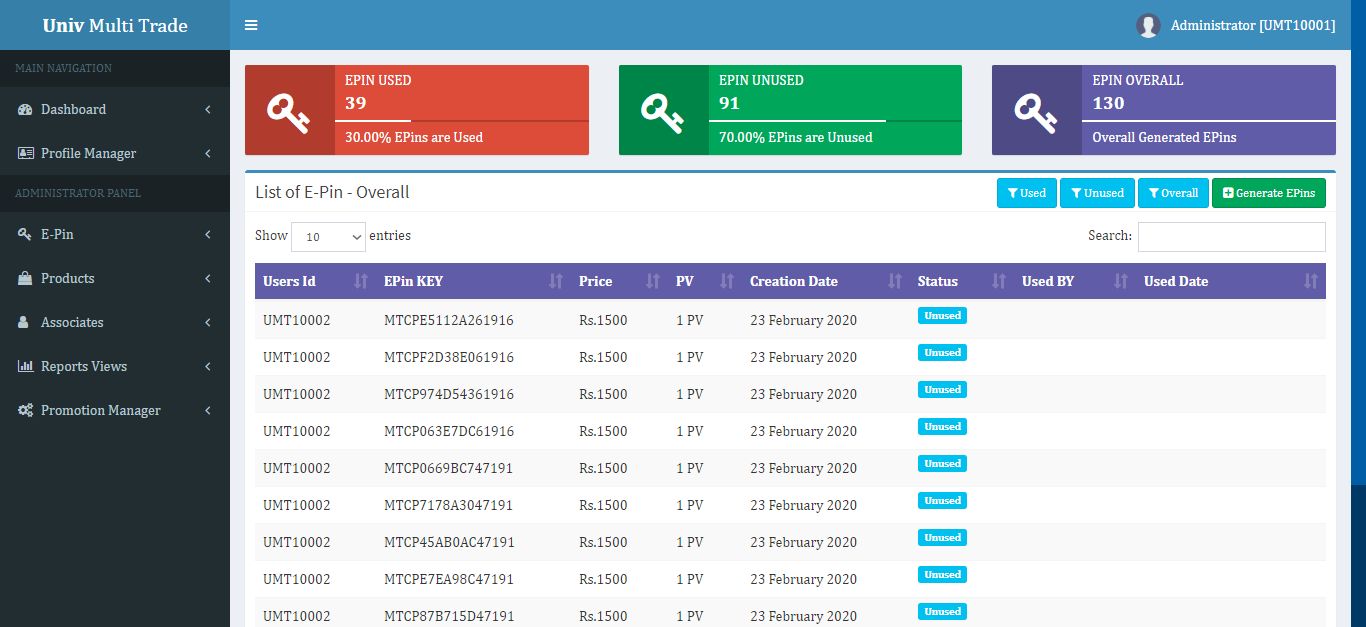Image resolution: width=1366 pixels, height=627 pixels.
Task: Click the key icon on EPIN USED card
Action: point(289,110)
